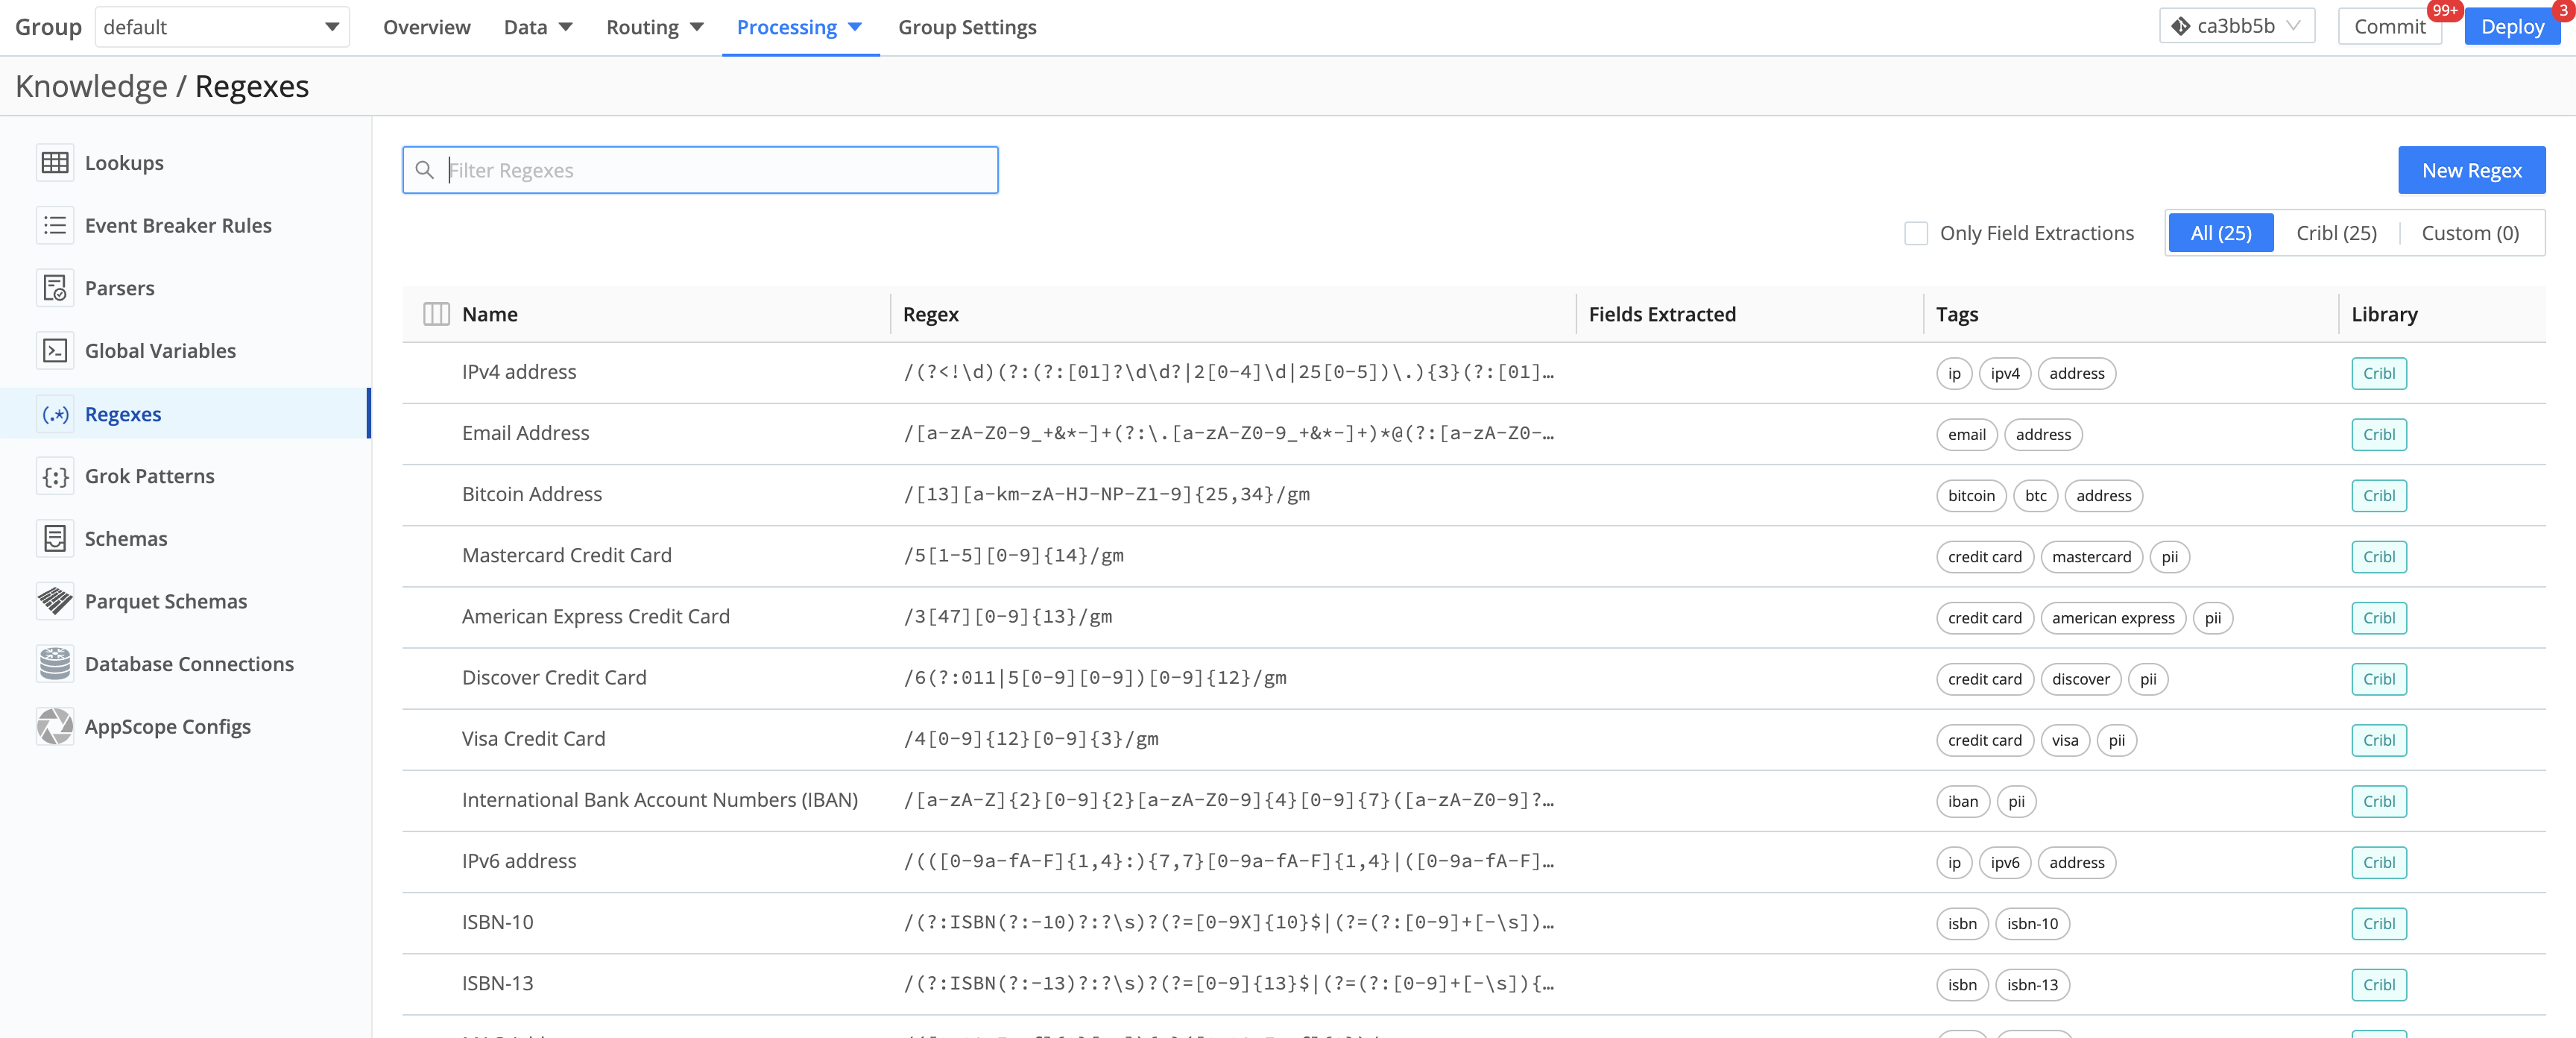Image resolution: width=2576 pixels, height=1038 pixels.
Task: Open the ca3bb5b branch selector
Action: (2237, 25)
